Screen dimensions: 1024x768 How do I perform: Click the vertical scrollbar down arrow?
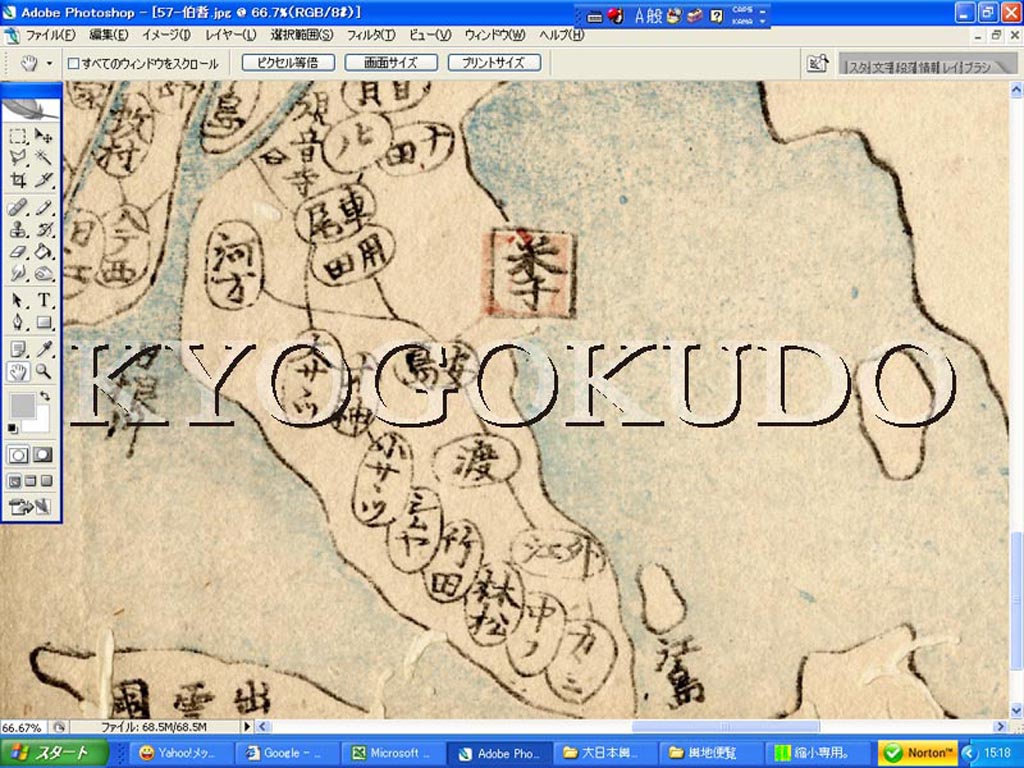[x=1016, y=710]
